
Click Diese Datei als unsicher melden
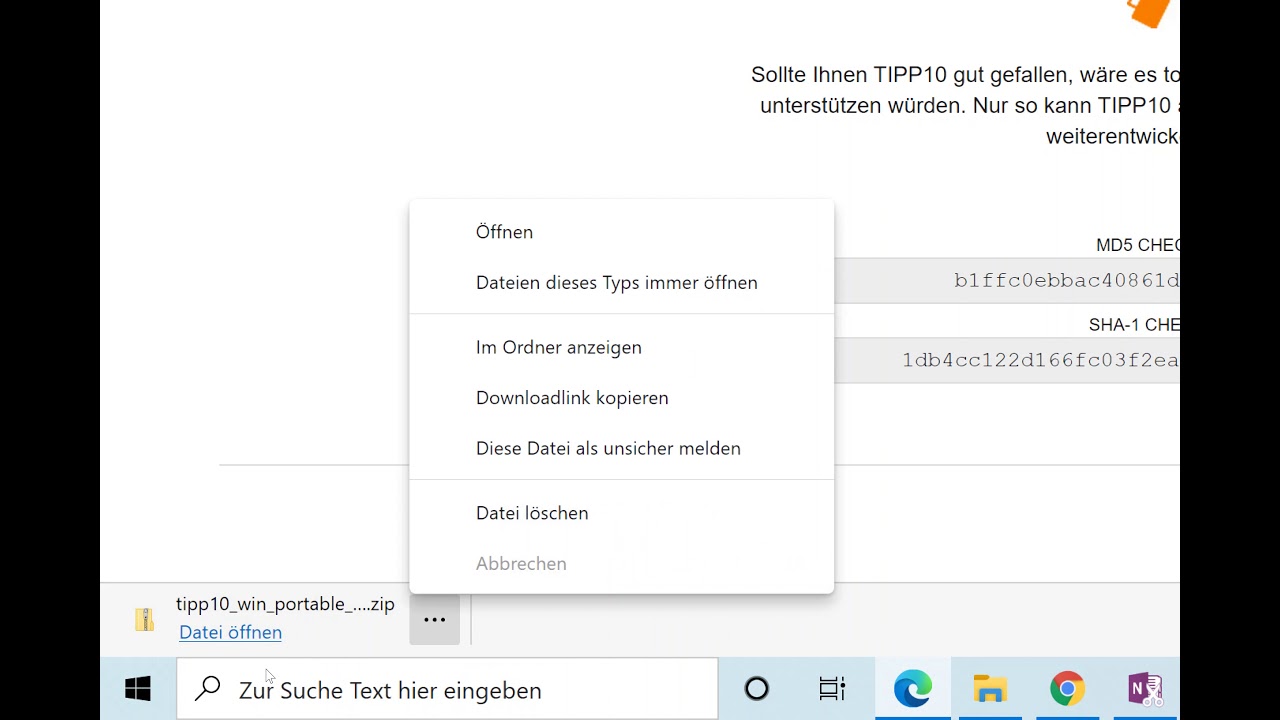[621, 449]
